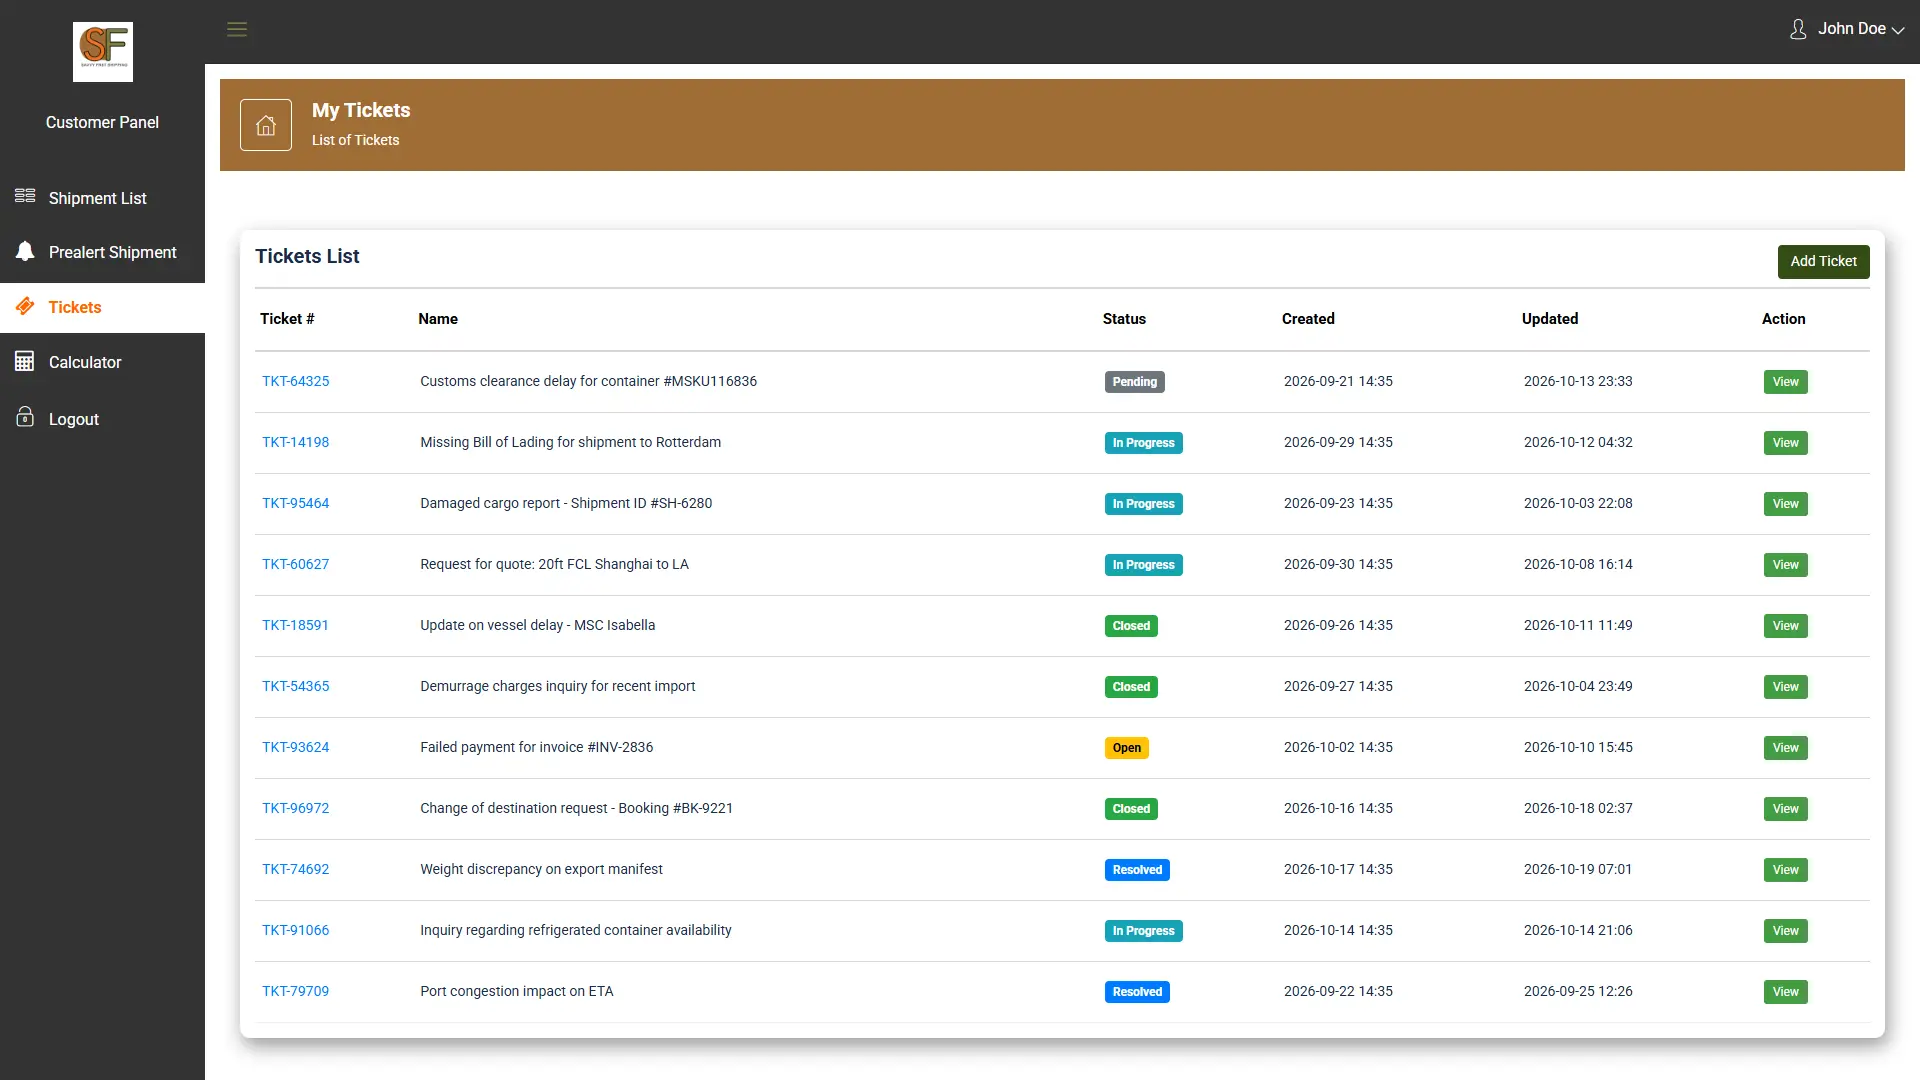Click "Request for quote: 20ft FCL Shanghai to LA"
This screenshot has width=1920, height=1080.
pyautogui.click(x=554, y=564)
